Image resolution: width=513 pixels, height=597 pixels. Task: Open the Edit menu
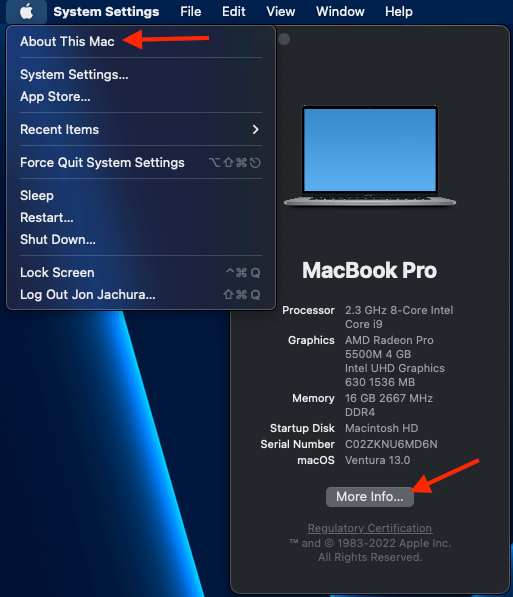[233, 12]
